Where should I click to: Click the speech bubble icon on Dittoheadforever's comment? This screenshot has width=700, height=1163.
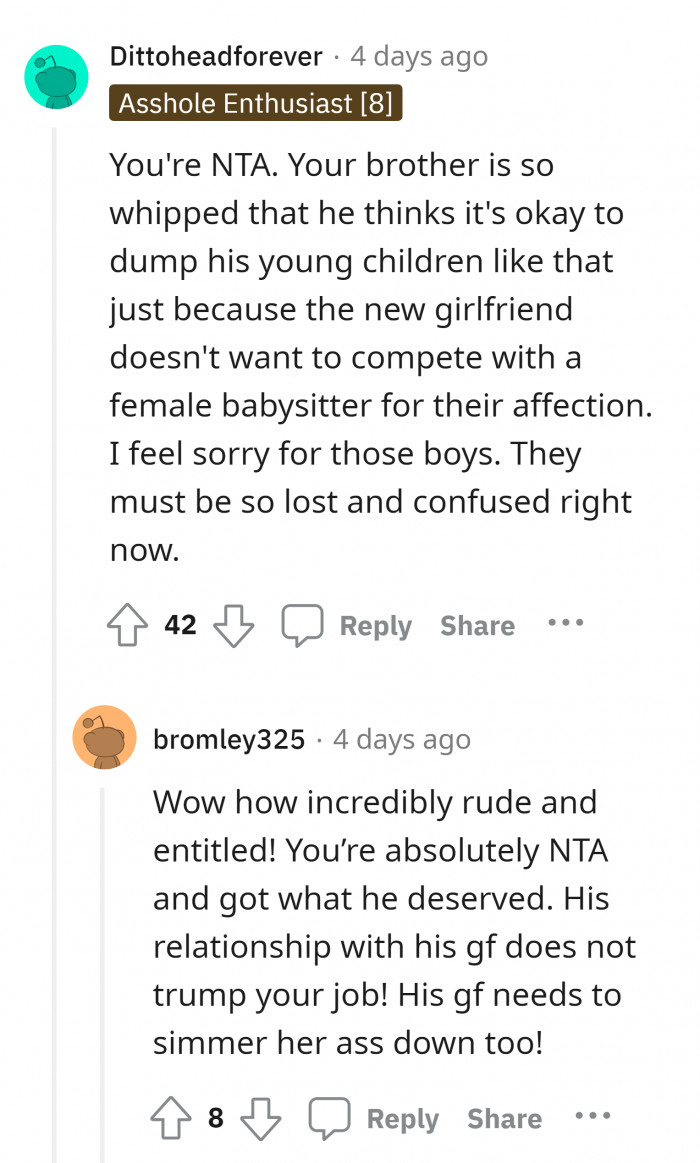[301, 625]
